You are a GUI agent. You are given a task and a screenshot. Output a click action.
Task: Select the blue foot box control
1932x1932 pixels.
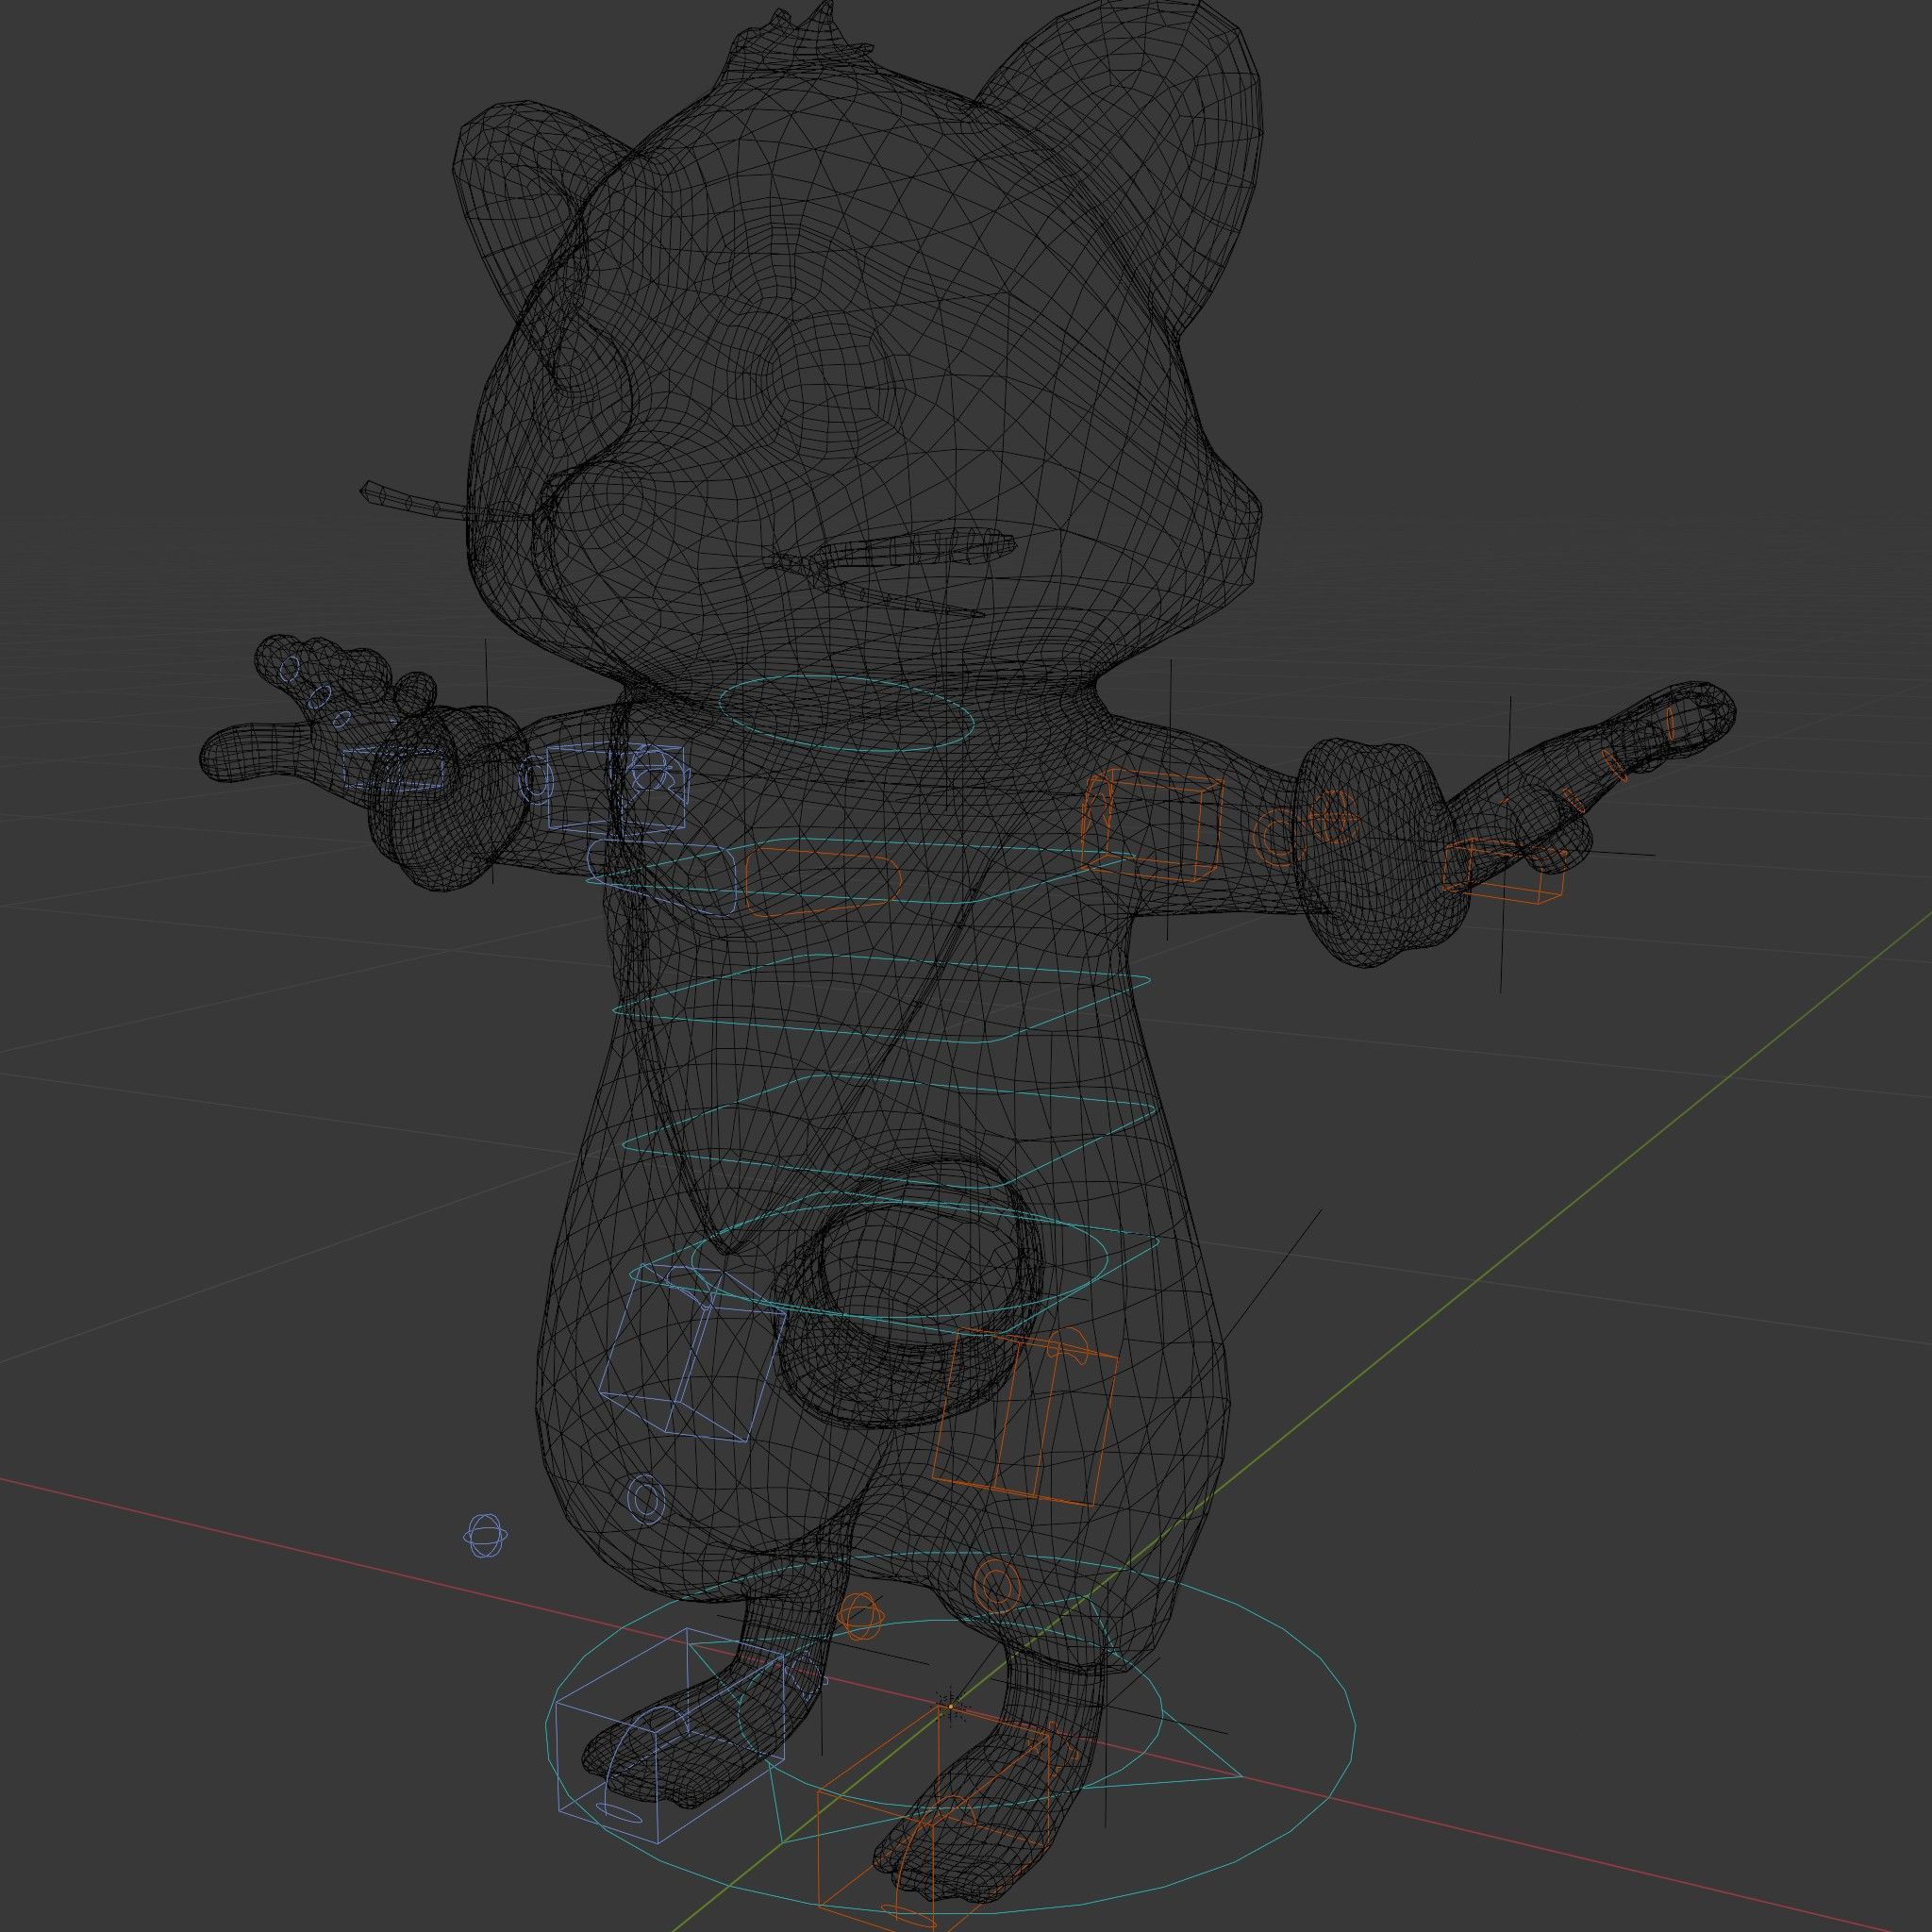[671, 1736]
